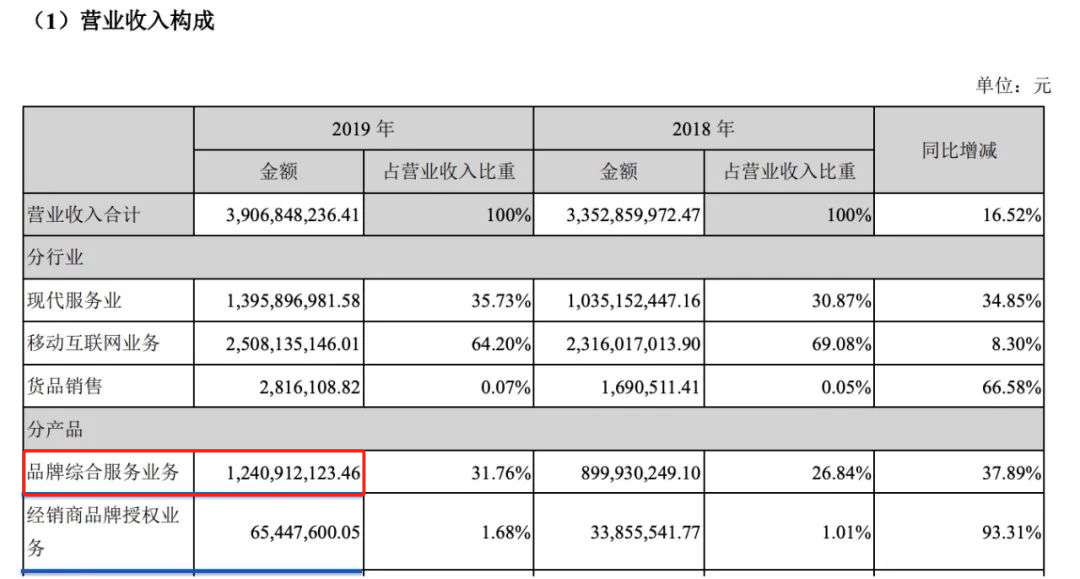Click the 现代服务业 row label
Image resolution: width=1080 pixels, height=579 pixels.
pyautogui.click(x=74, y=301)
